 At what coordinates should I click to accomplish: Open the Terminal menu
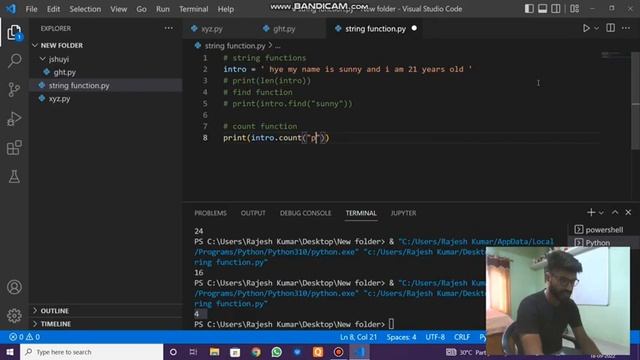pos(193,9)
